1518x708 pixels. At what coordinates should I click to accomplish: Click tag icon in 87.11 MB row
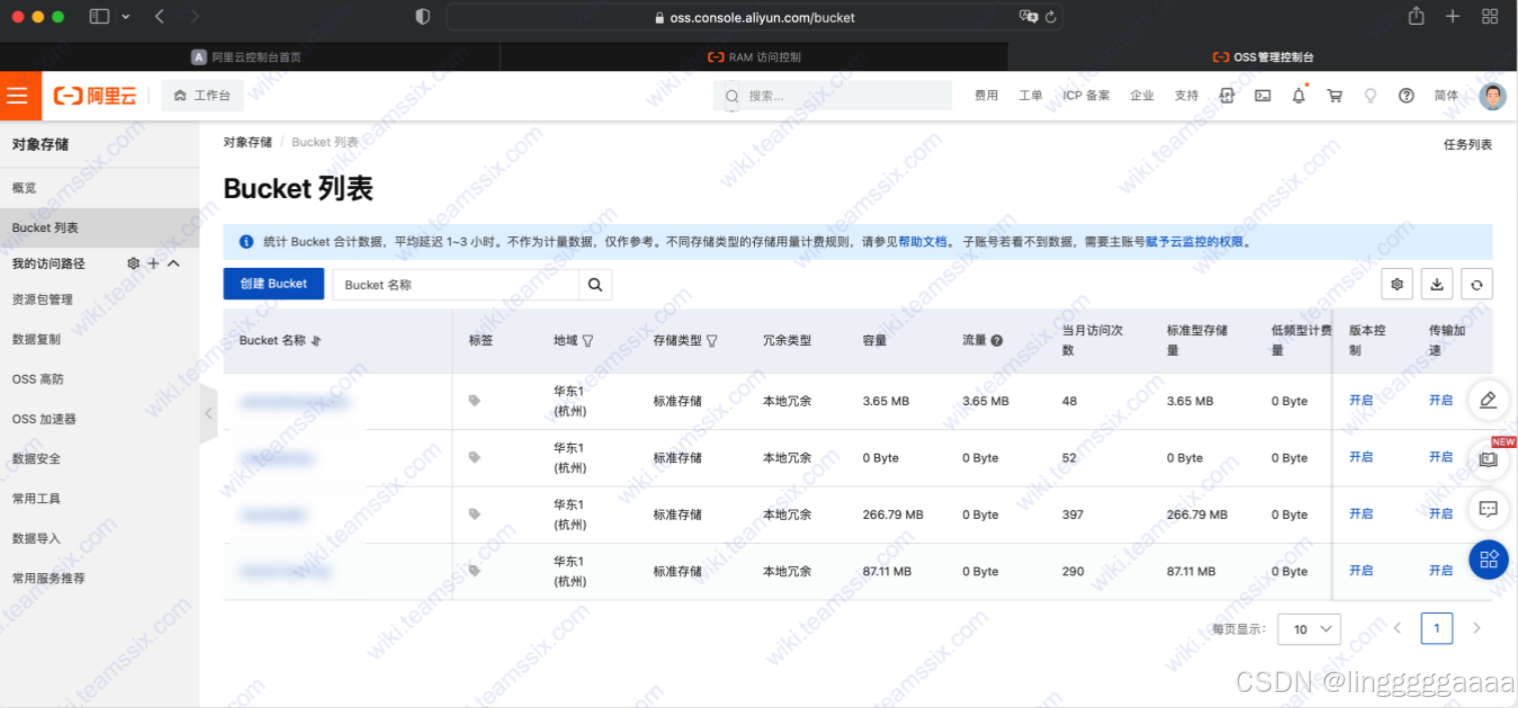point(475,571)
